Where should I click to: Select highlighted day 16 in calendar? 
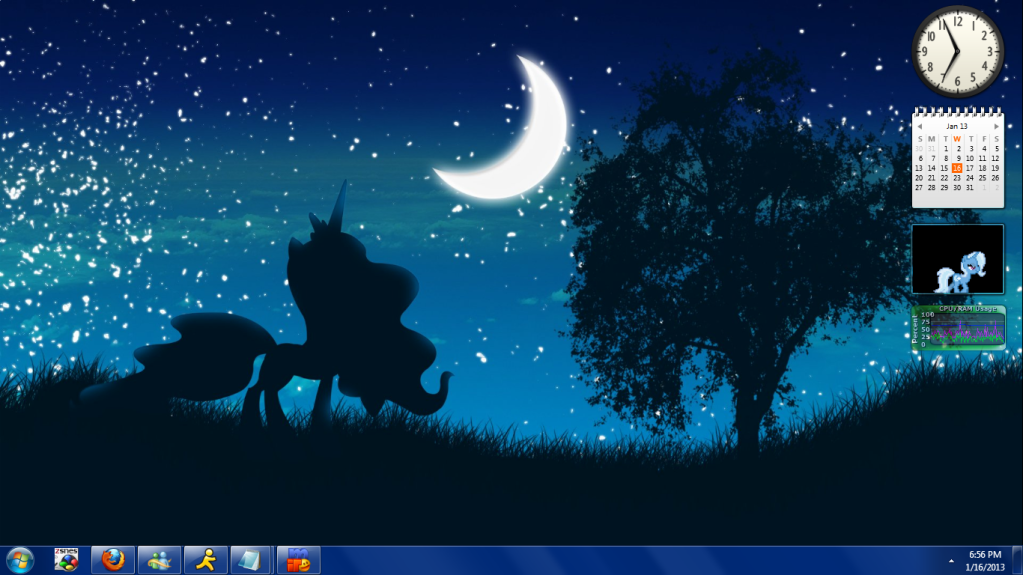(957, 168)
